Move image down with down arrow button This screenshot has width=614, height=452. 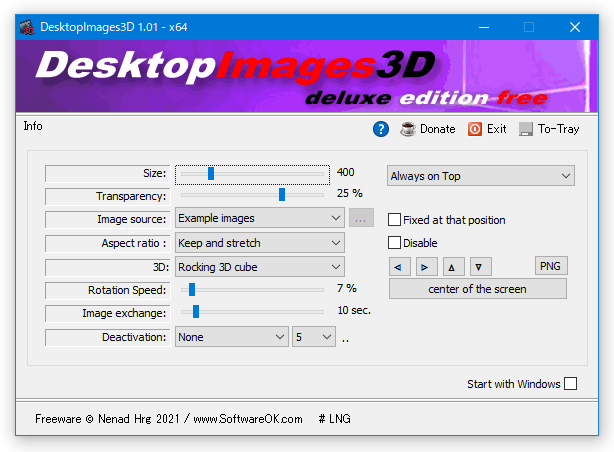tap(480, 267)
